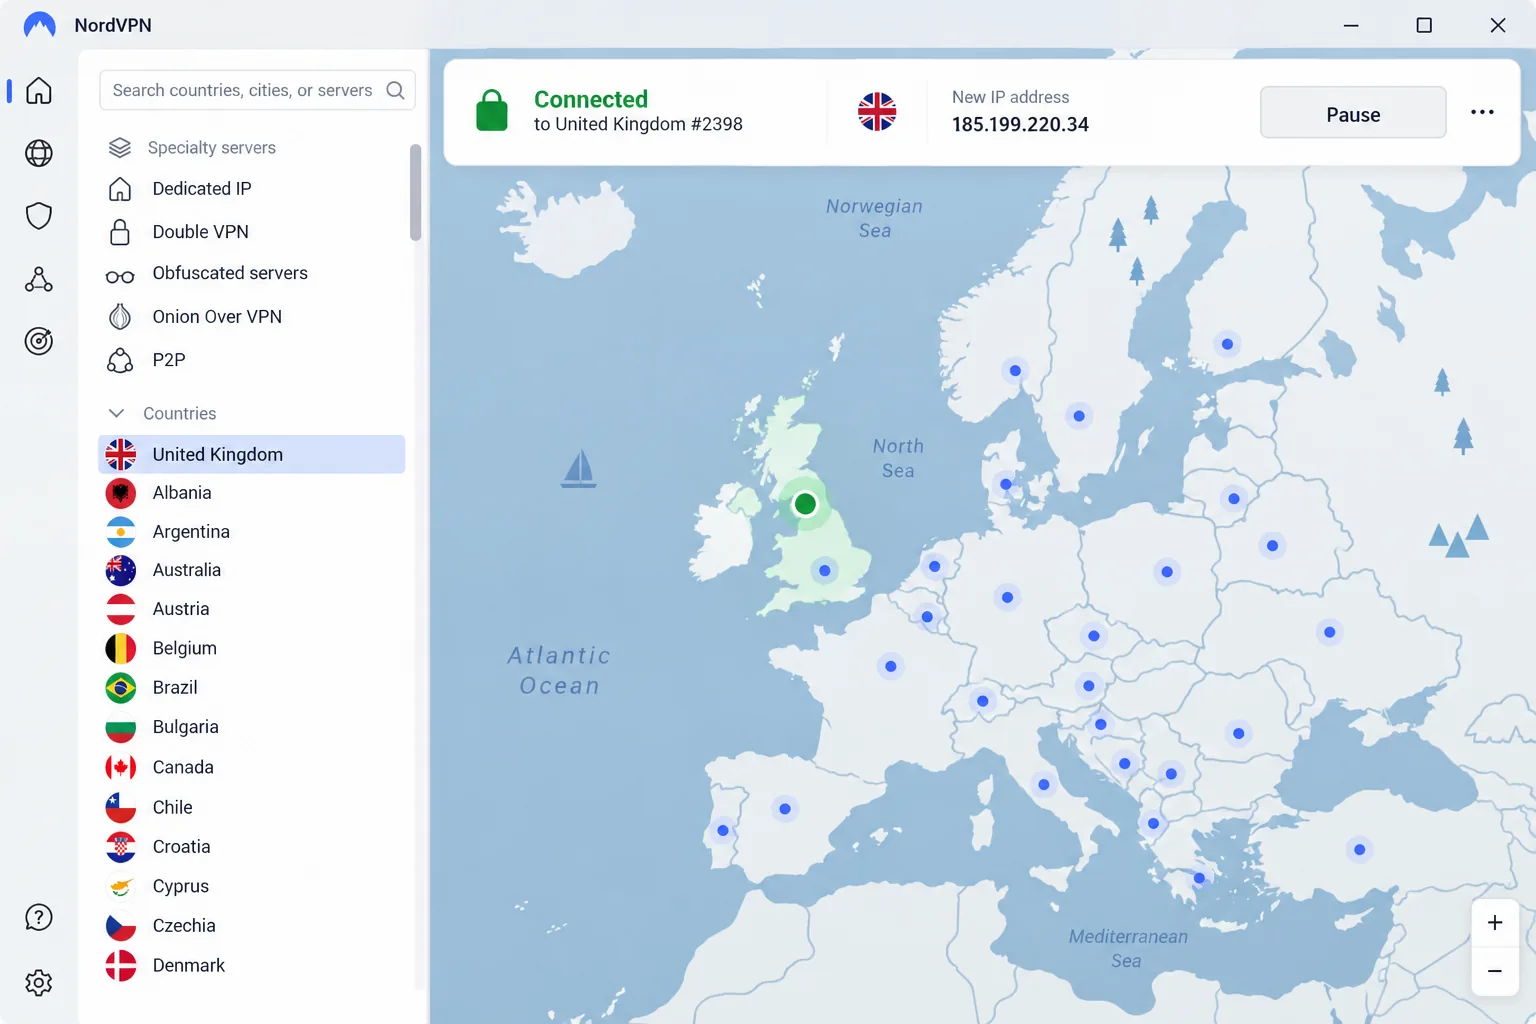
Task: Click the green lock connected icon
Action: [492, 111]
